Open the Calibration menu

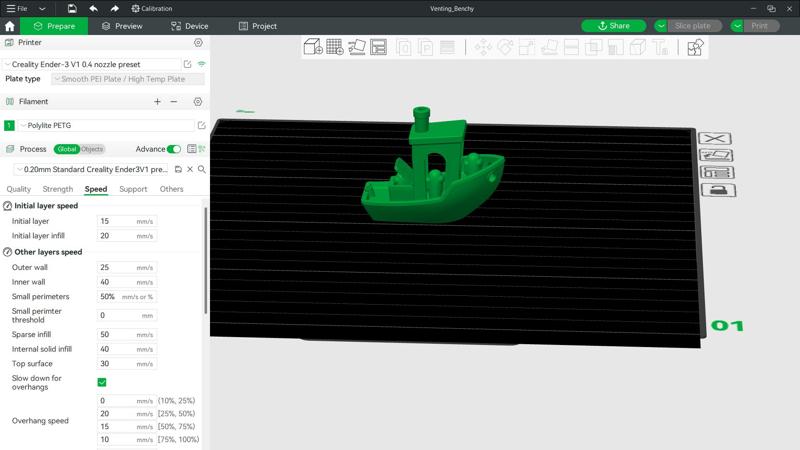(152, 8)
